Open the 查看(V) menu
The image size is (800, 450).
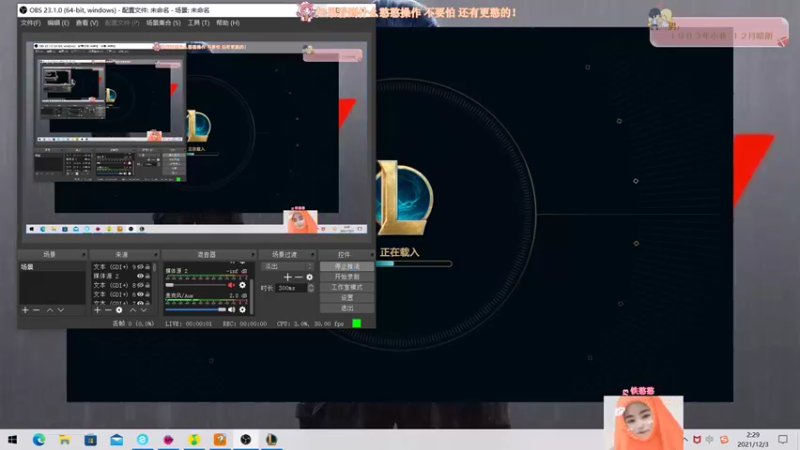(87, 23)
